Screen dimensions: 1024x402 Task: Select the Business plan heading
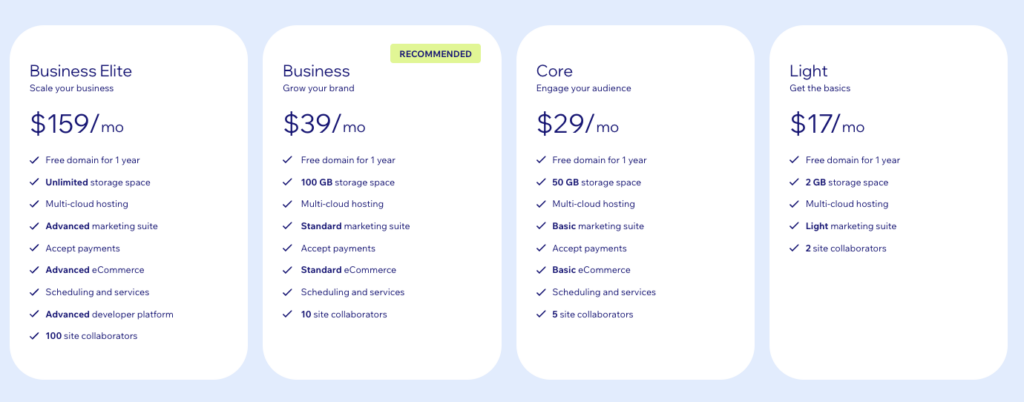(316, 71)
